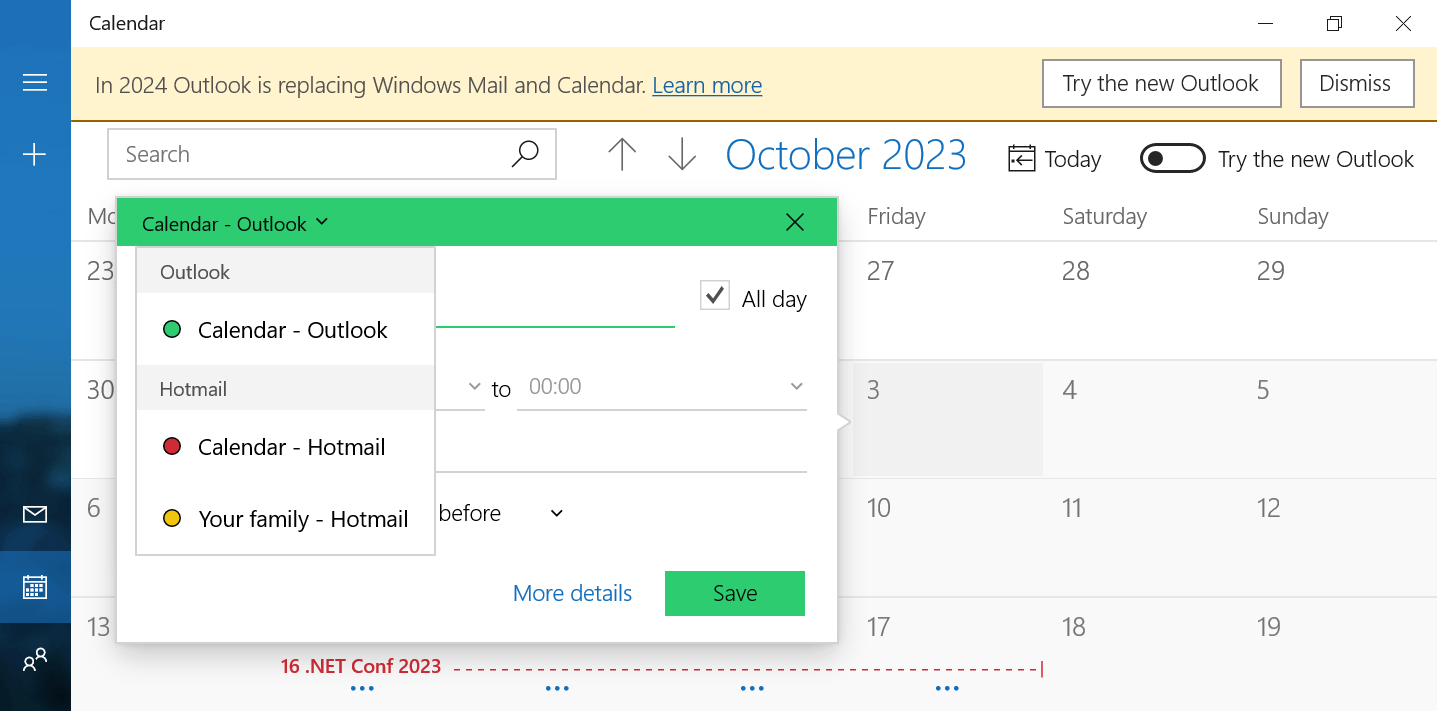
Task: Open the hamburger navigation menu
Action: click(x=35, y=83)
